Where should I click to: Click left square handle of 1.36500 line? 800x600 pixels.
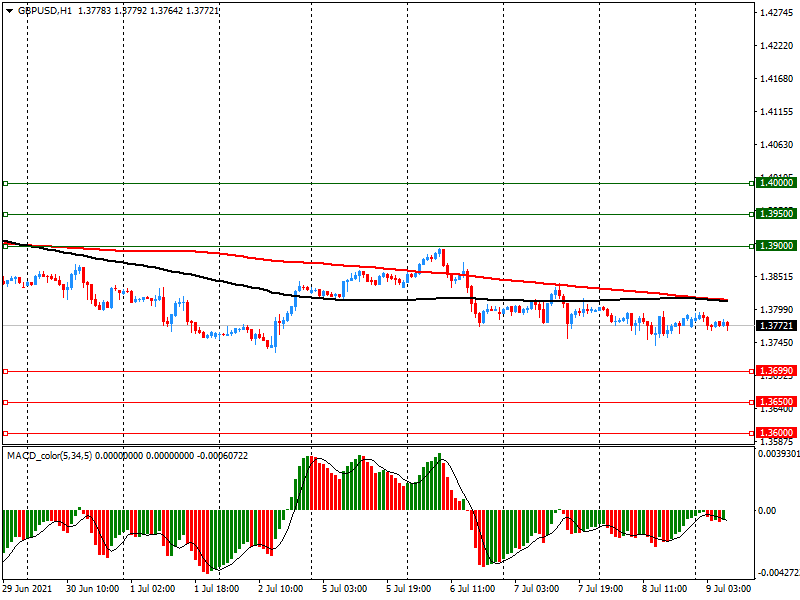point(5,402)
